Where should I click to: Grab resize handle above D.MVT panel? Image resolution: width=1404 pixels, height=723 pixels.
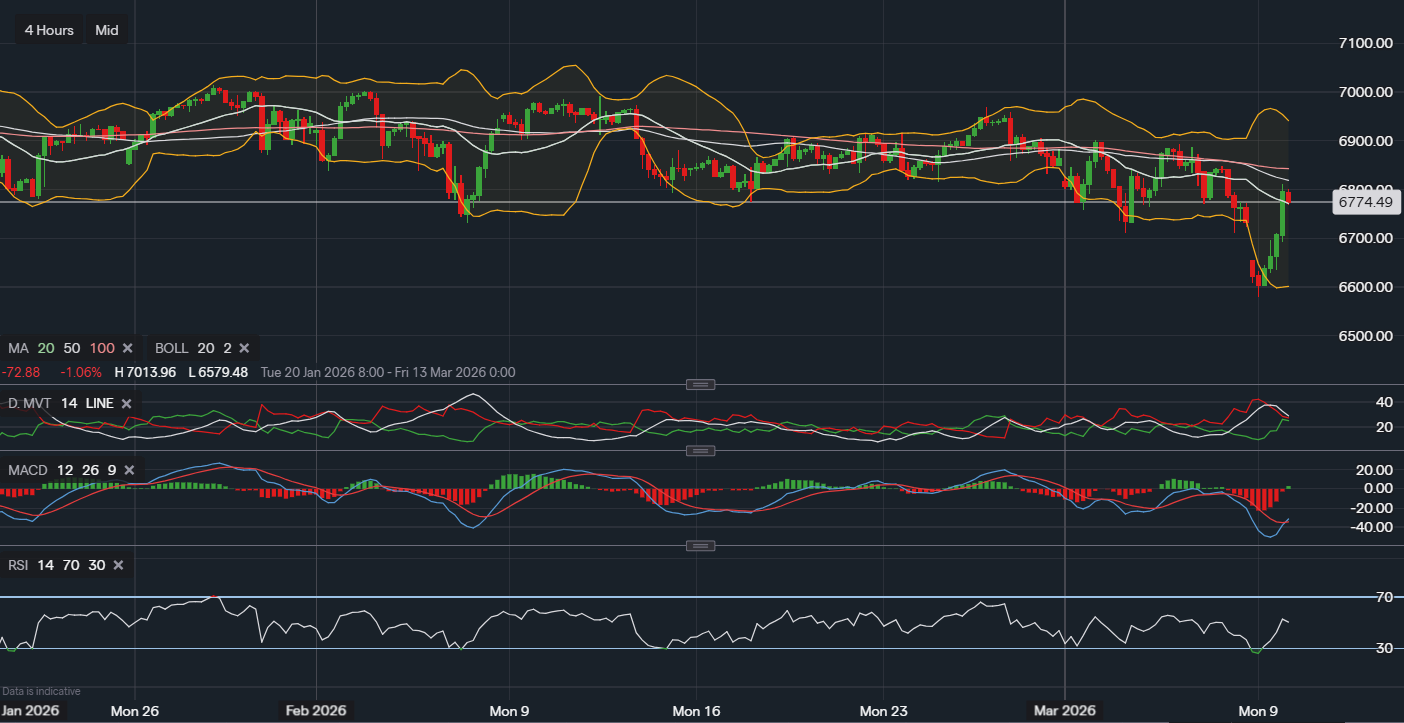coord(700,384)
